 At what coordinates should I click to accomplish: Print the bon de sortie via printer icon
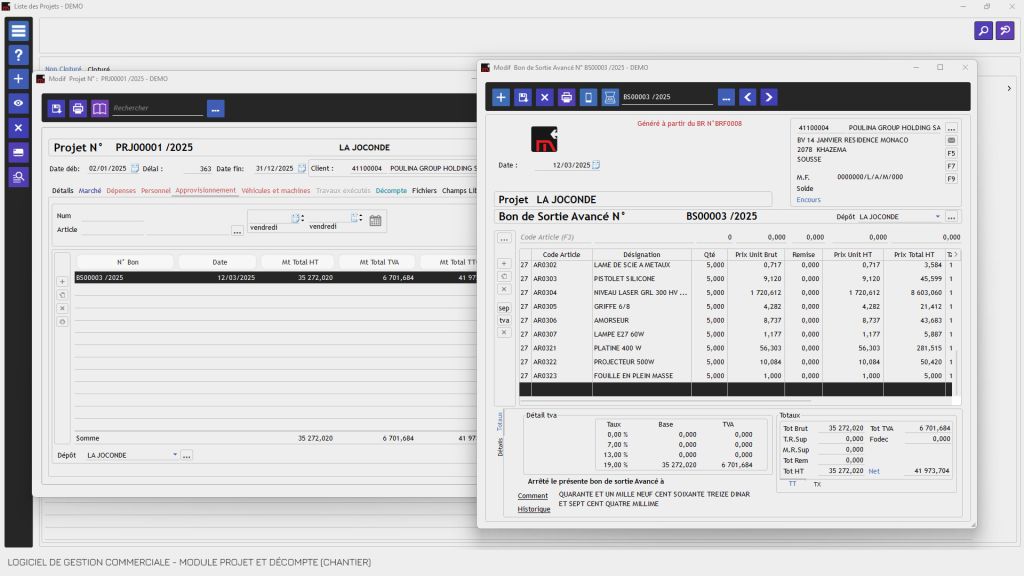[x=567, y=97]
